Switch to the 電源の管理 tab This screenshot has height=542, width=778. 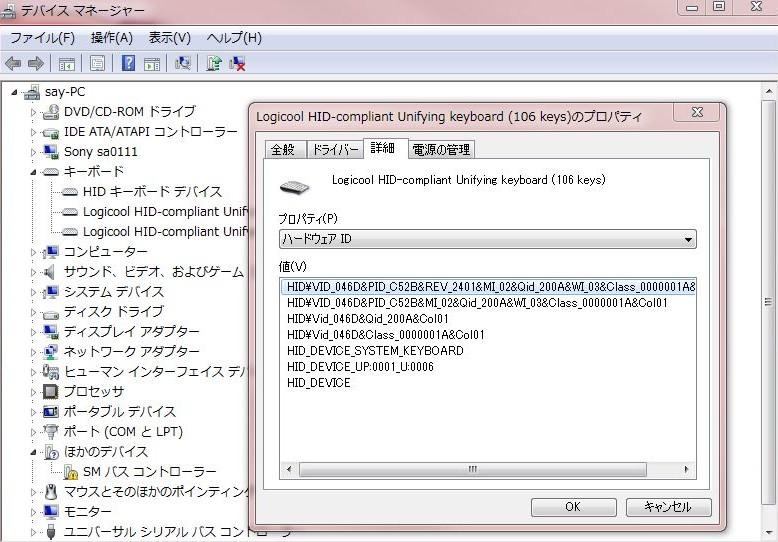441,149
